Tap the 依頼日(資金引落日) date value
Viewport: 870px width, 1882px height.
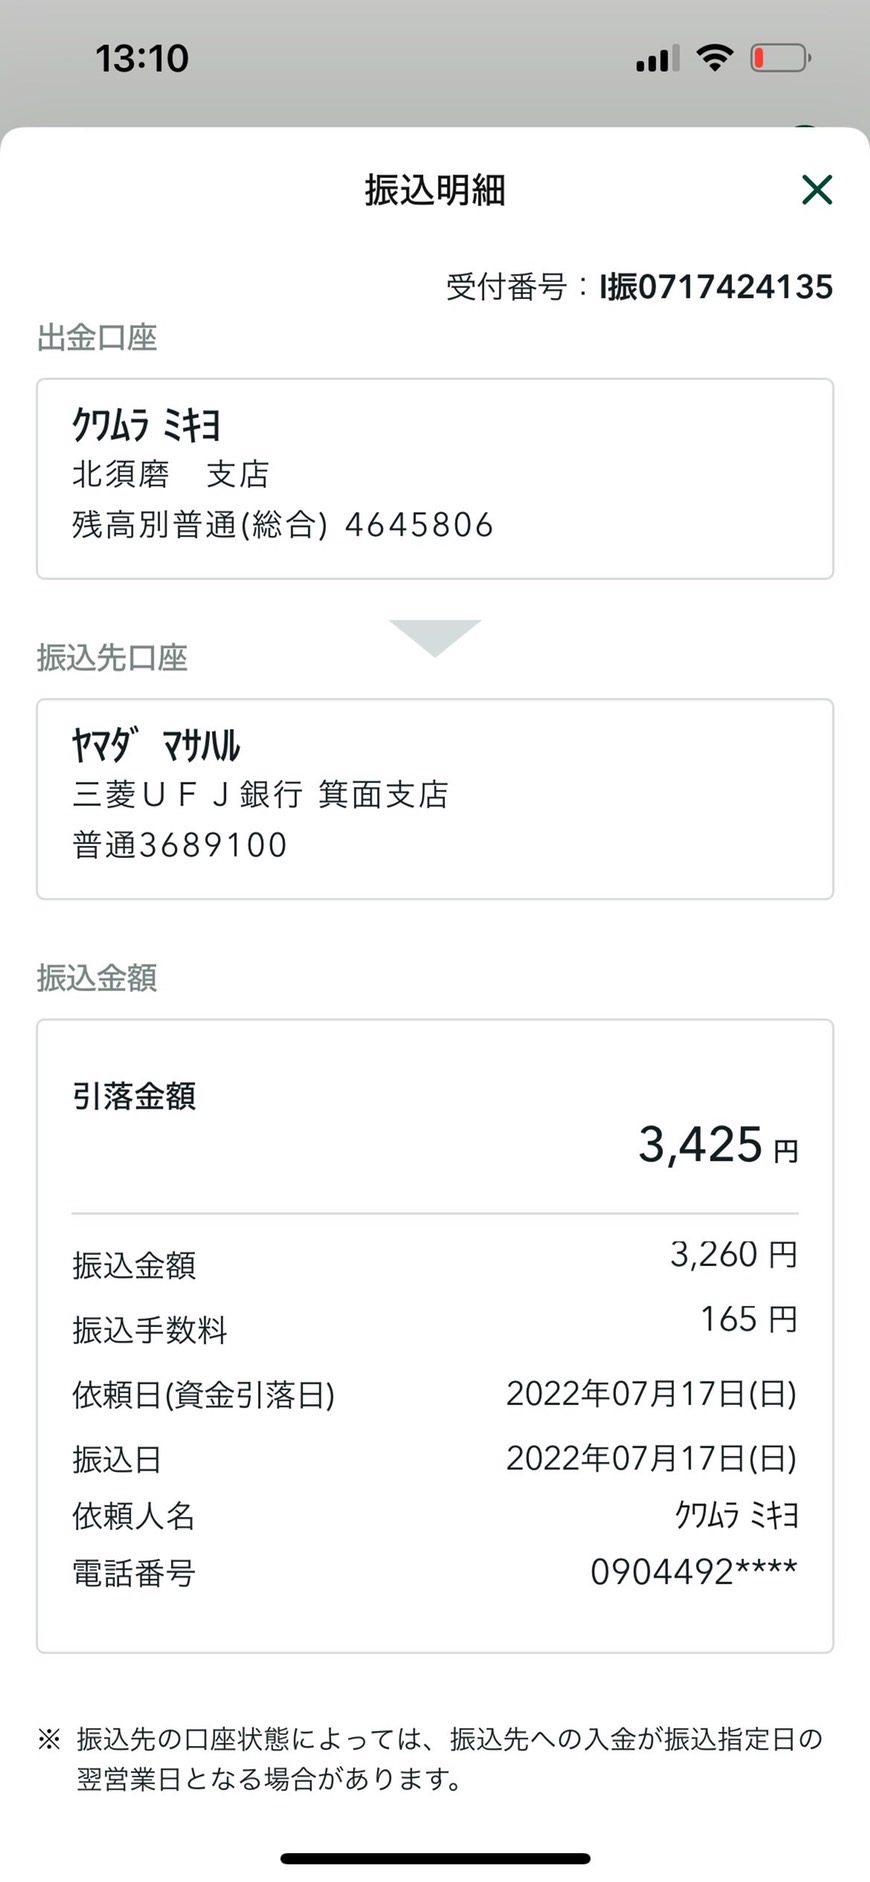click(x=651, y=1393)
